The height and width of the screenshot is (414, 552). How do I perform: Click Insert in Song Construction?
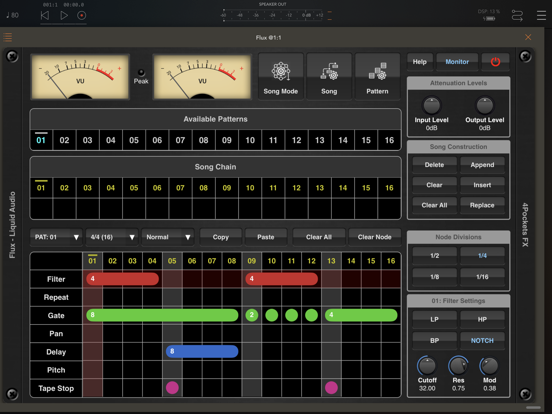482,185
